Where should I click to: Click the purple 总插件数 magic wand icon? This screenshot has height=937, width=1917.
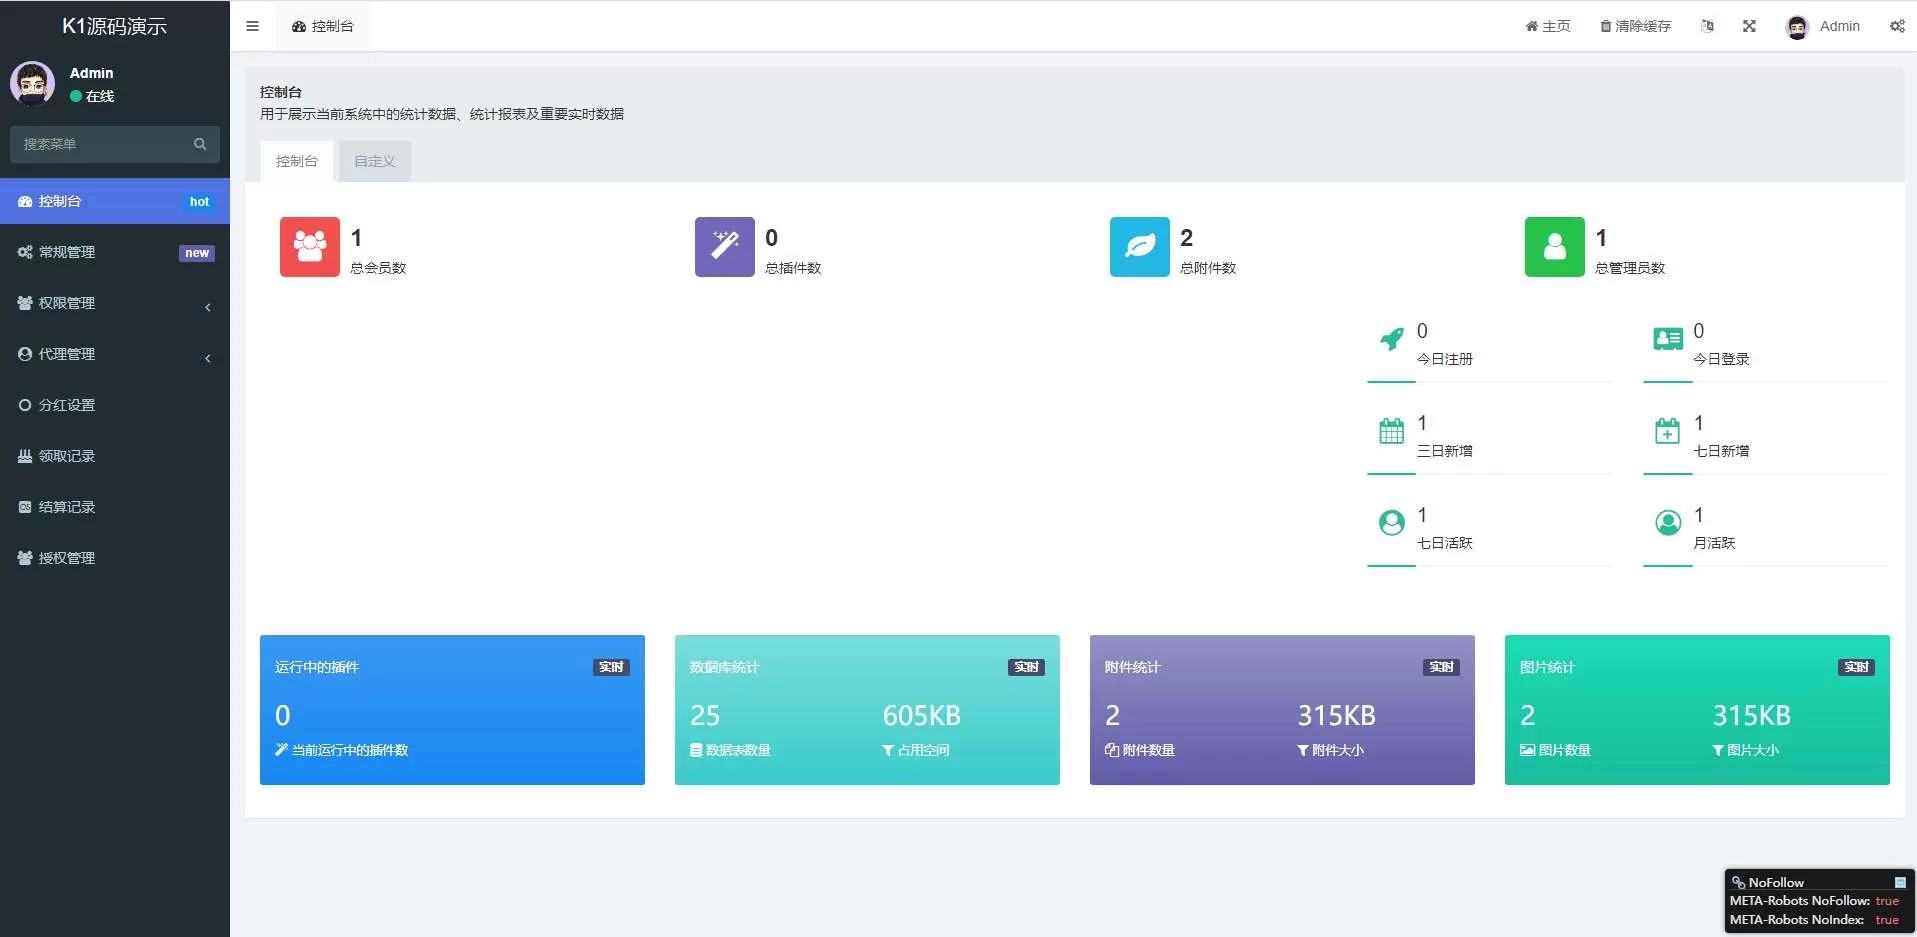[725, 247]
